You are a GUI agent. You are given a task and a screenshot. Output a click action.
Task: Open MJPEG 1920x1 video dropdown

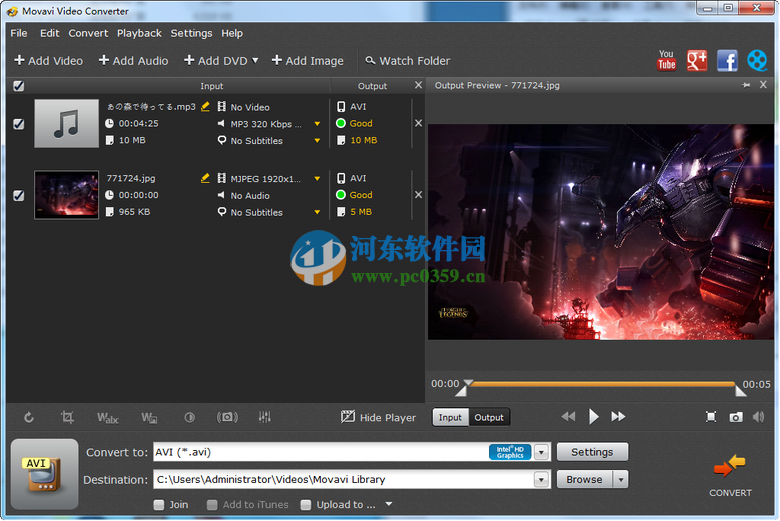pos(317,179)
